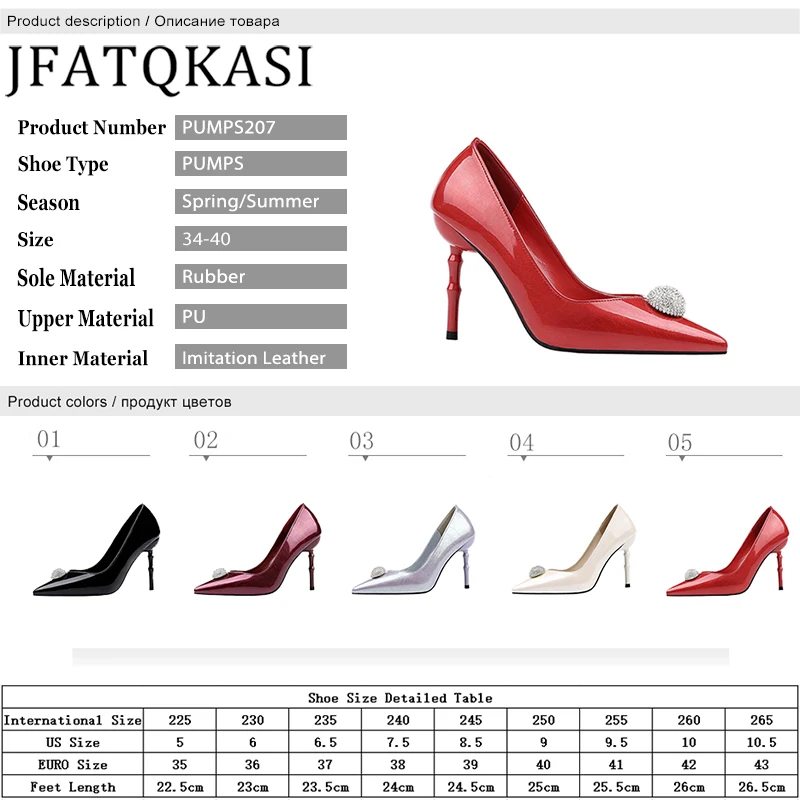800x800 pixels.
Task: Select the cream white shoe under color 04
Action: (x=573, y=549)
